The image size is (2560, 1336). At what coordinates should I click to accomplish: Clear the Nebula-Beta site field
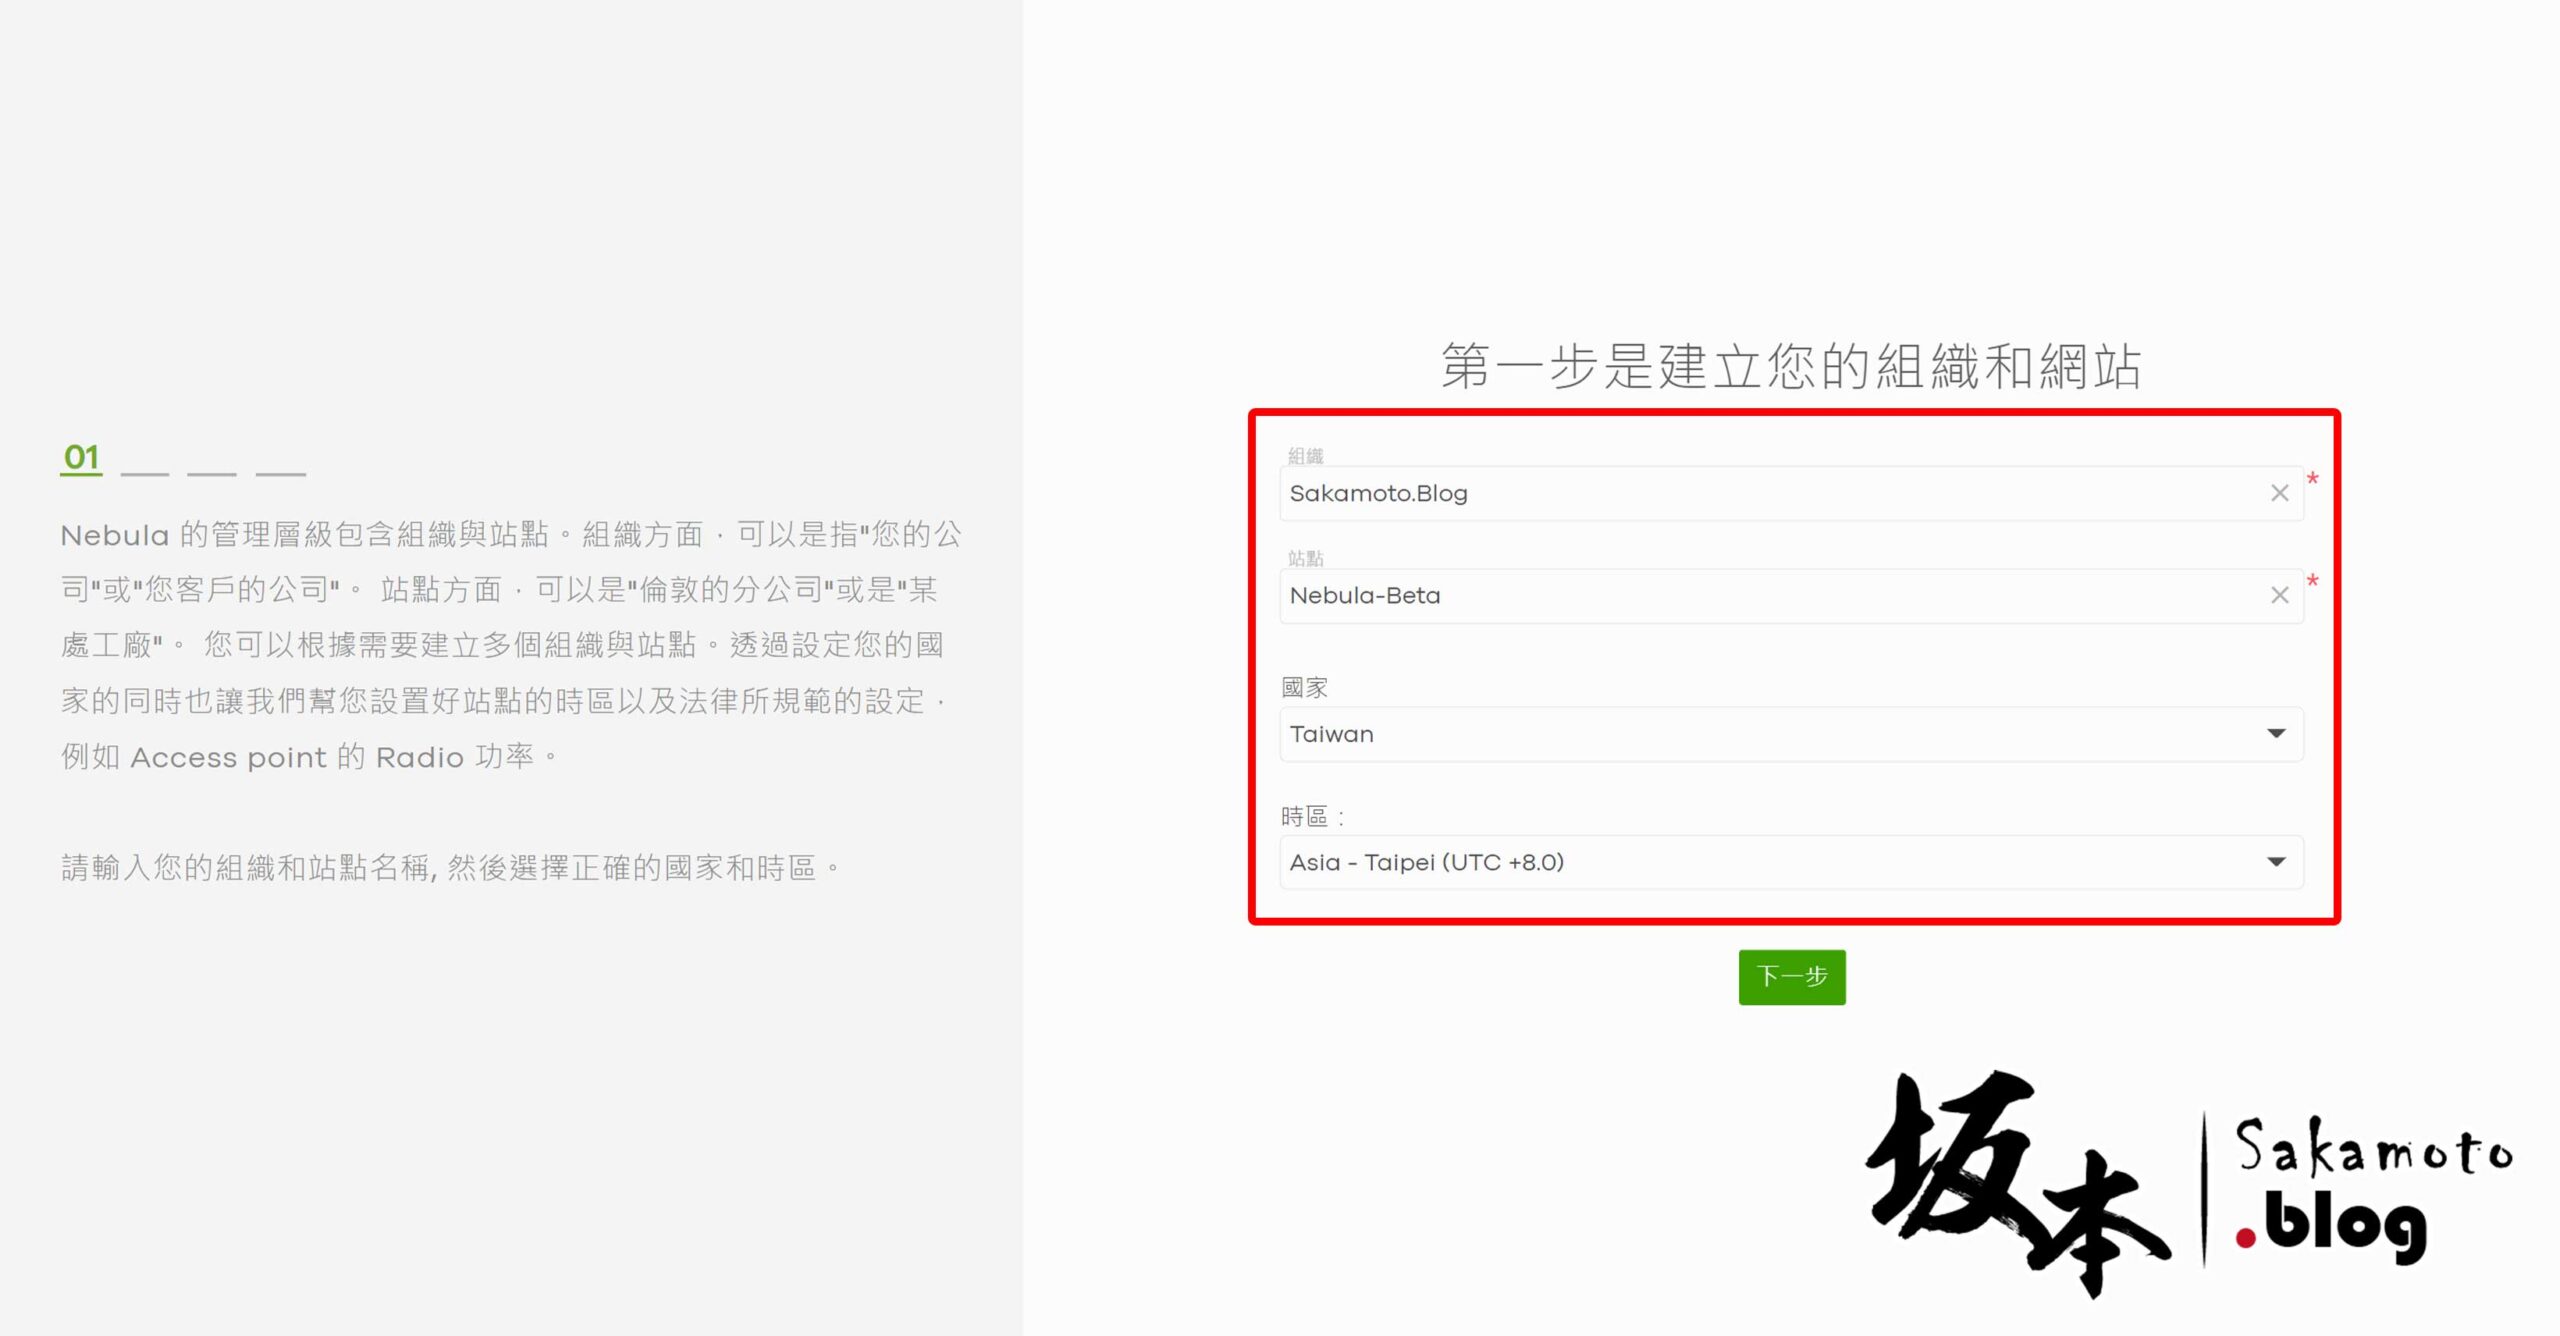[2279, 595]
